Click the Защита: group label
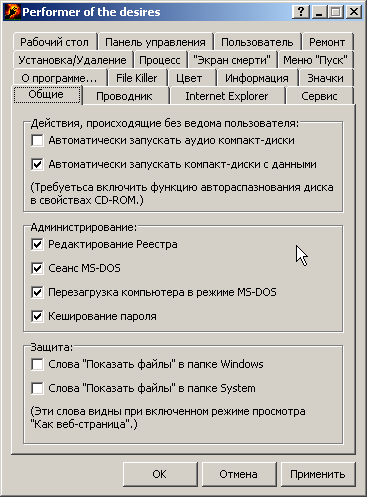This screenshot has height=497, width=367. [52, 347]
